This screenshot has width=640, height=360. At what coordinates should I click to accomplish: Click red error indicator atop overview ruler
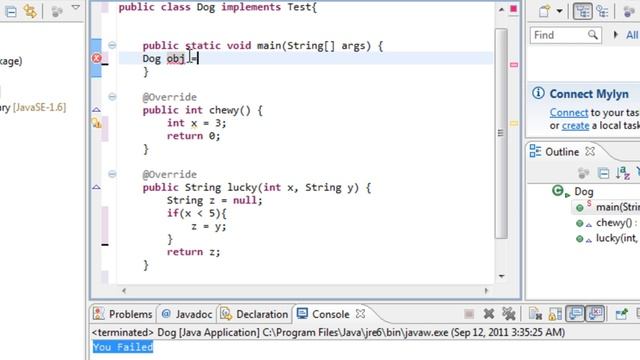tap(513, 9)
